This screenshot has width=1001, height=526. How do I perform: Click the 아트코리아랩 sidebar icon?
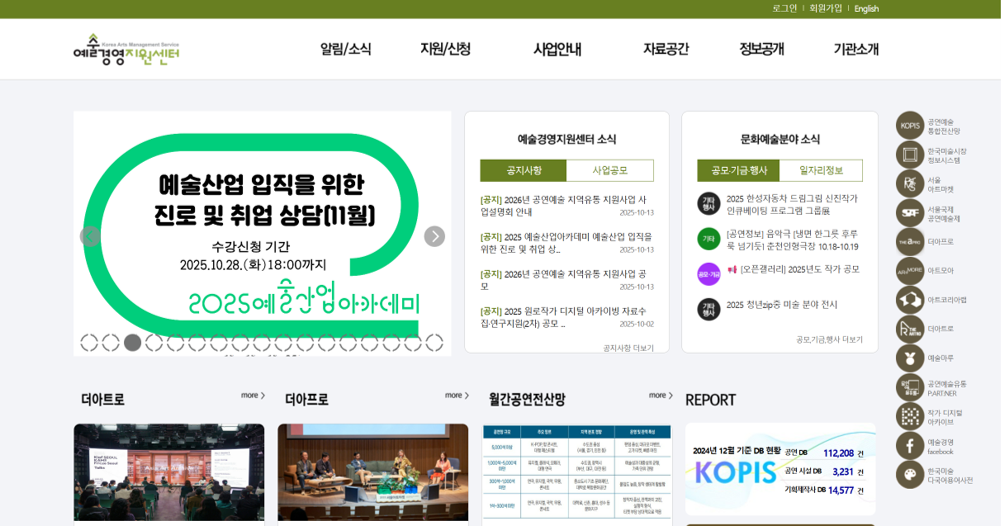910,300
